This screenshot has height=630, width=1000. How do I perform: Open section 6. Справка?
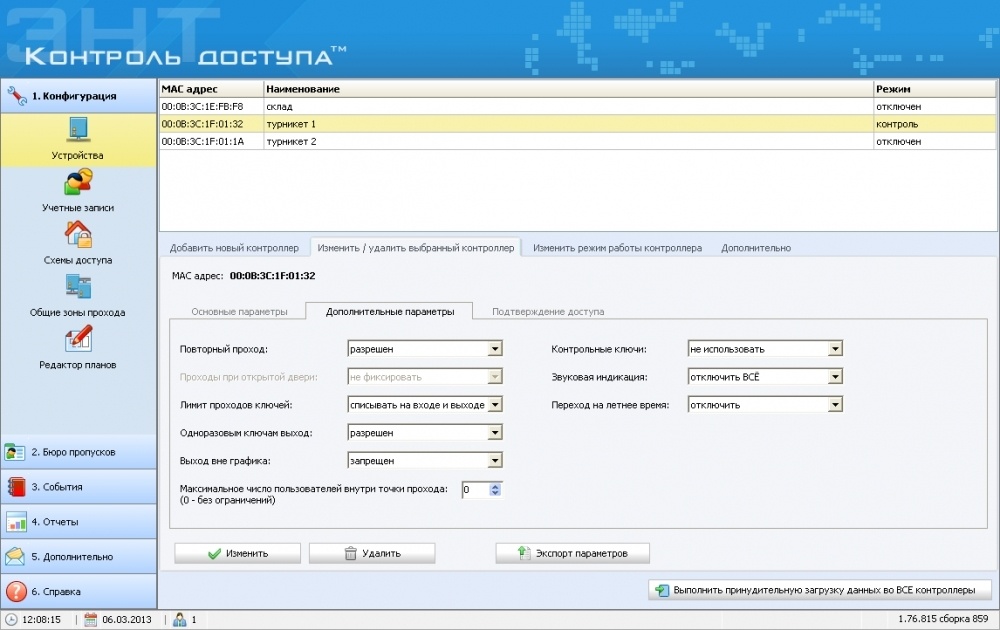click(x=78, y=591)
